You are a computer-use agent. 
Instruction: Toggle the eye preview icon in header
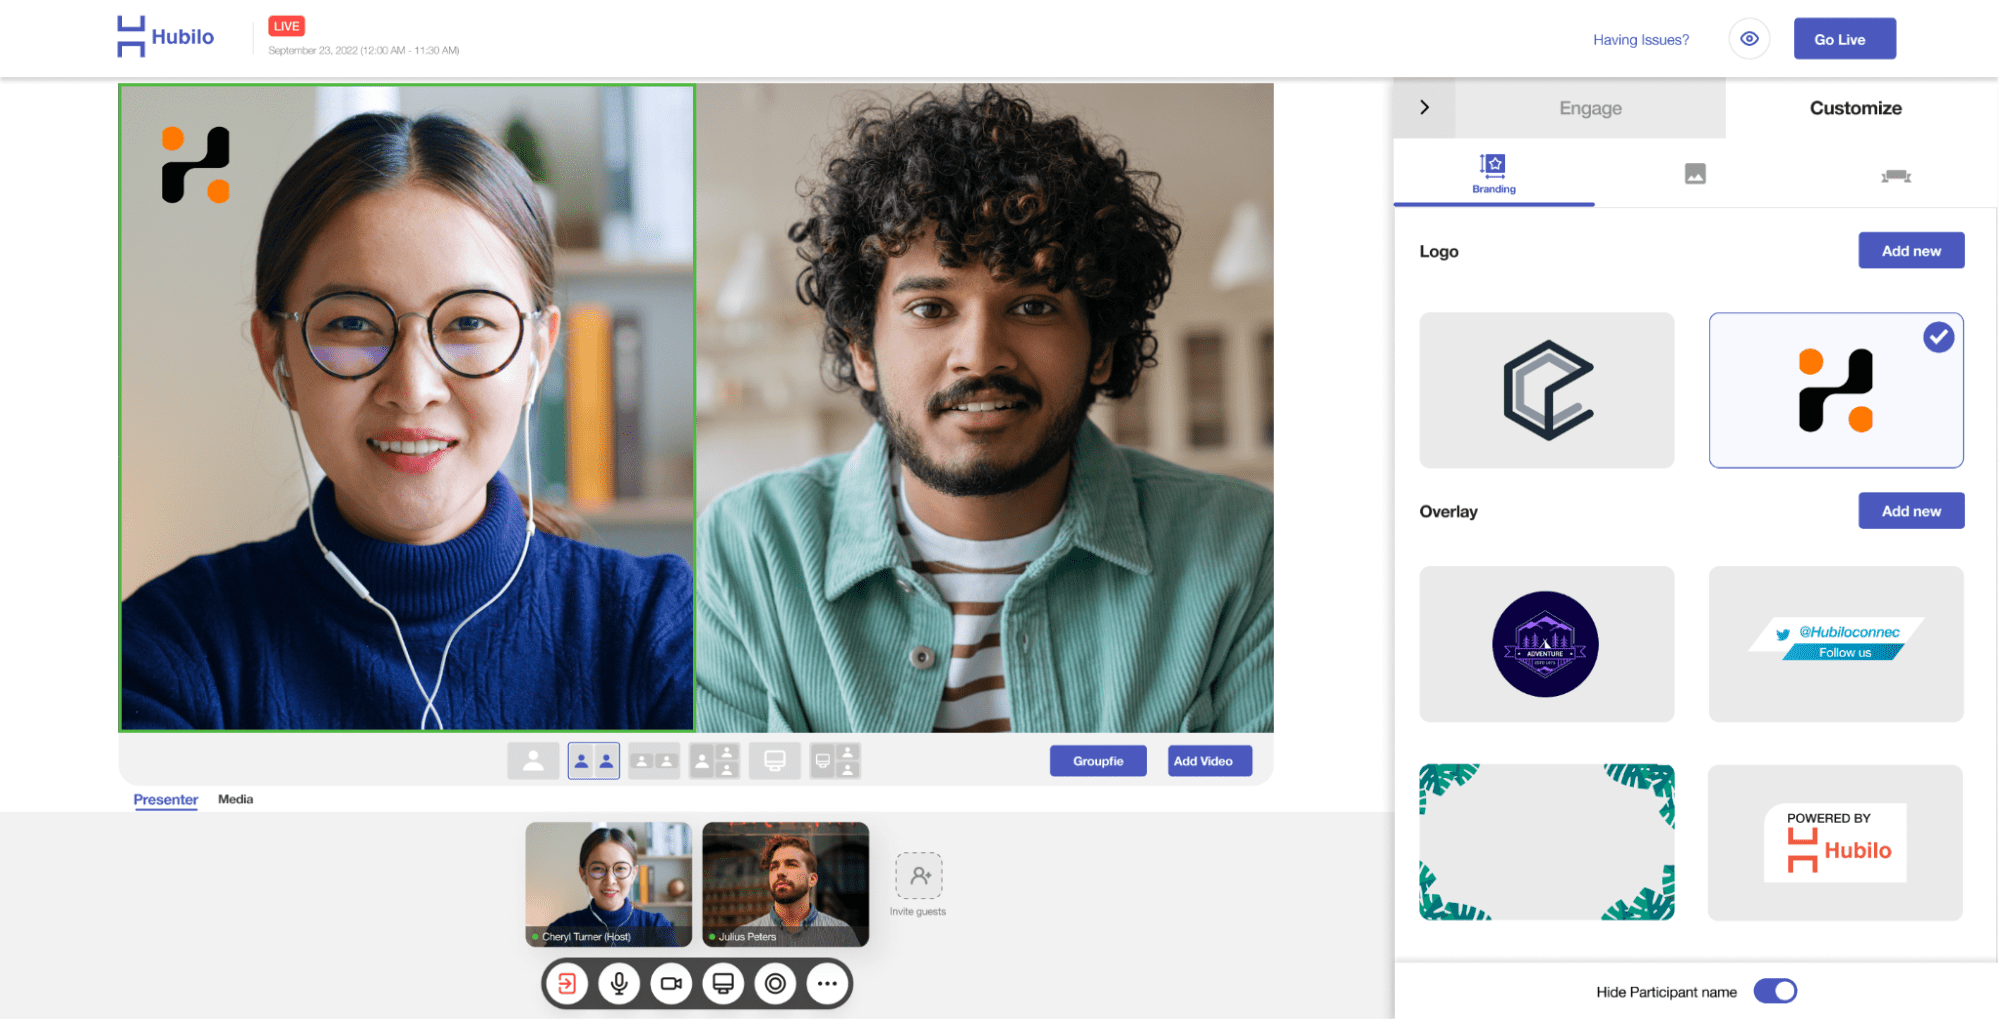[x=1749, y=39]
